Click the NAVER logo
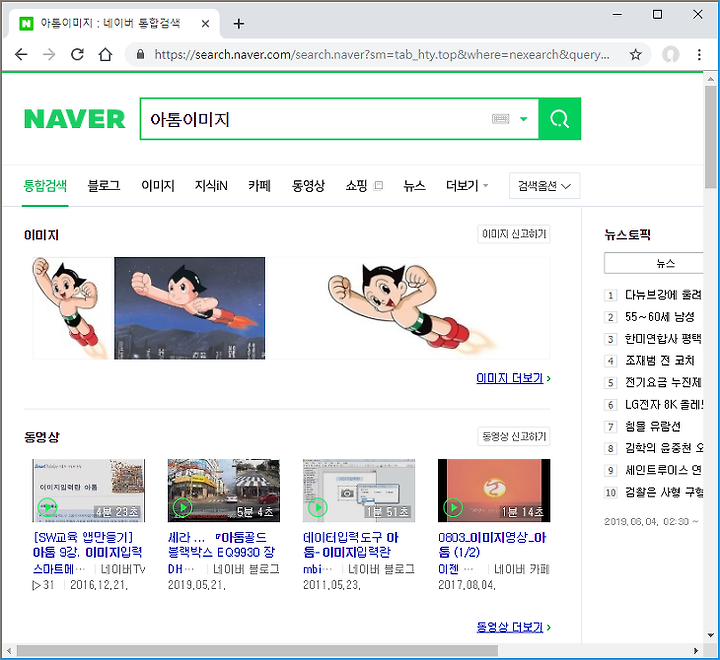 74,119
